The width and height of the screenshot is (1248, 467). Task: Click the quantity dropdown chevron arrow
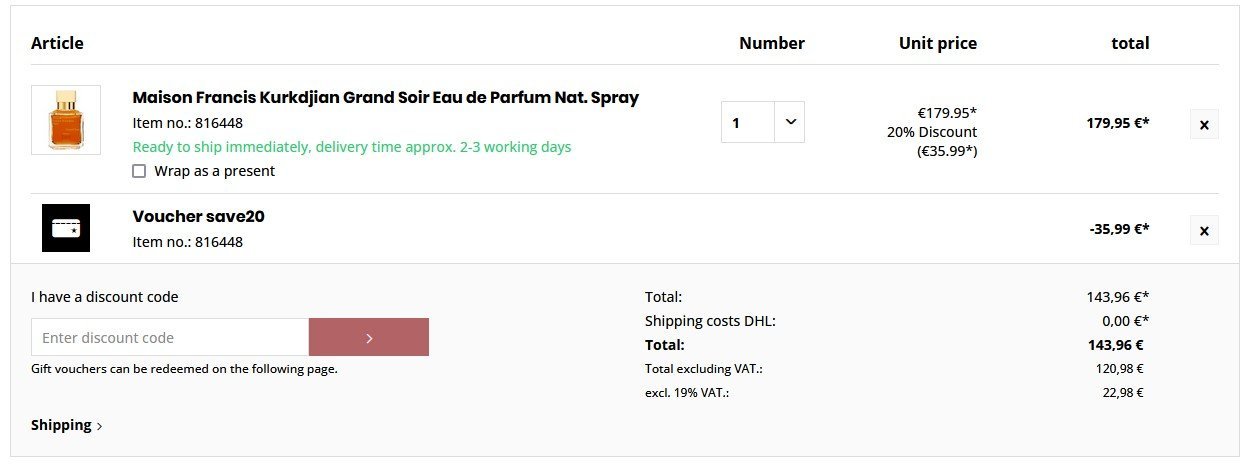tap(790, 122)
